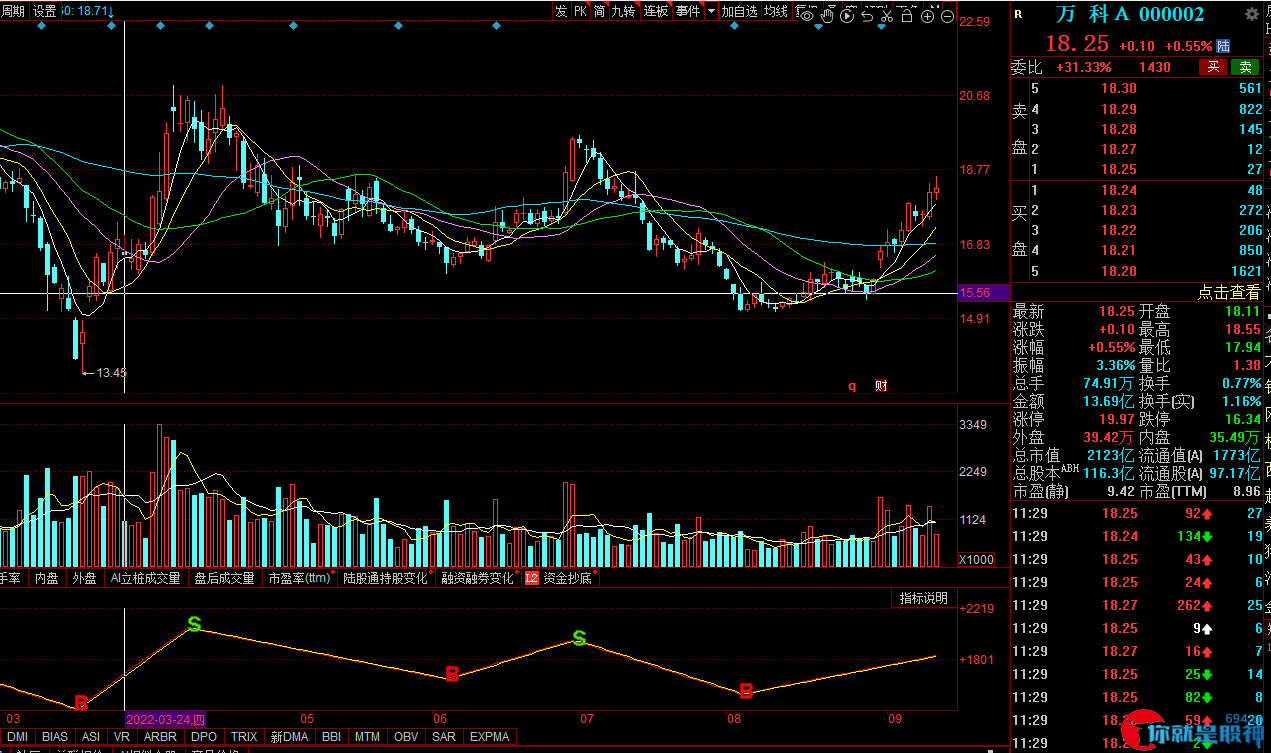1271x753 pixels.
Task: Click the red B buy signal near 06
Action: click(451, 675)
